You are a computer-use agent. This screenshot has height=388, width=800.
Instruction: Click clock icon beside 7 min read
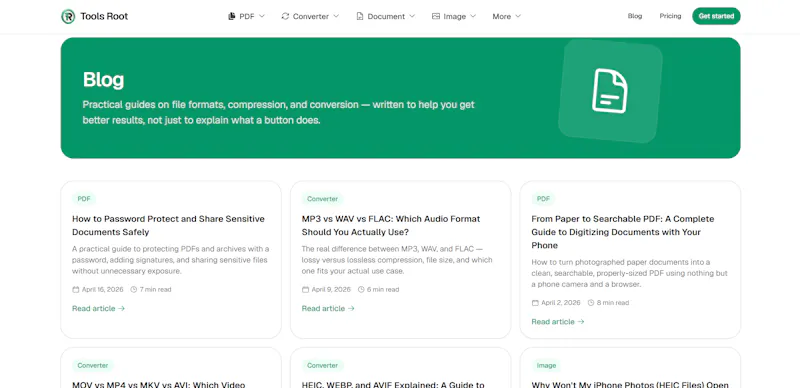tap(134, 289)
